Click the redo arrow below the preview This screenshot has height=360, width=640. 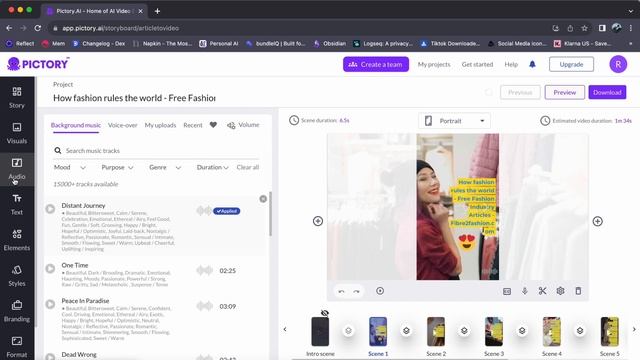pyautogui.click(x=356, y=291)
